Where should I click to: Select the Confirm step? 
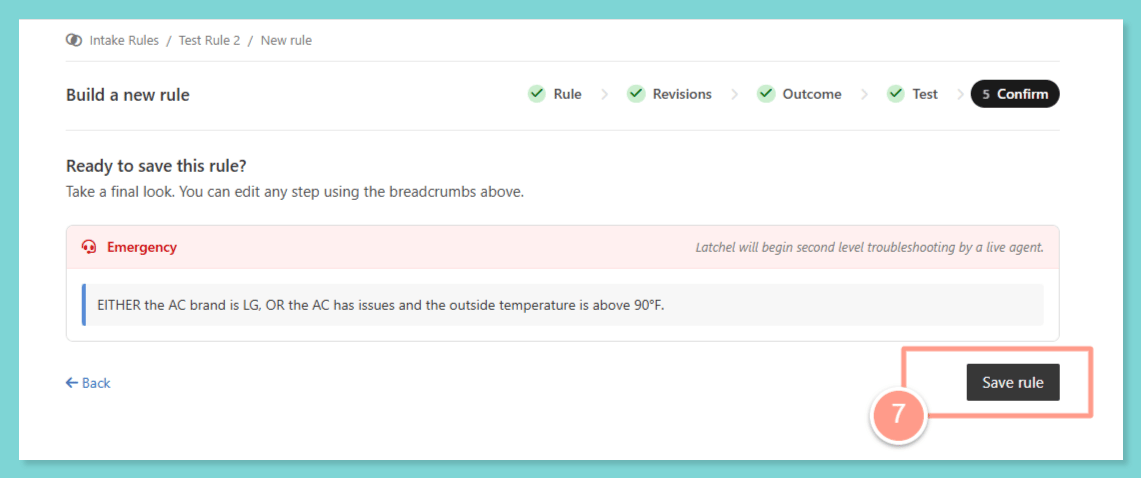1014,94
